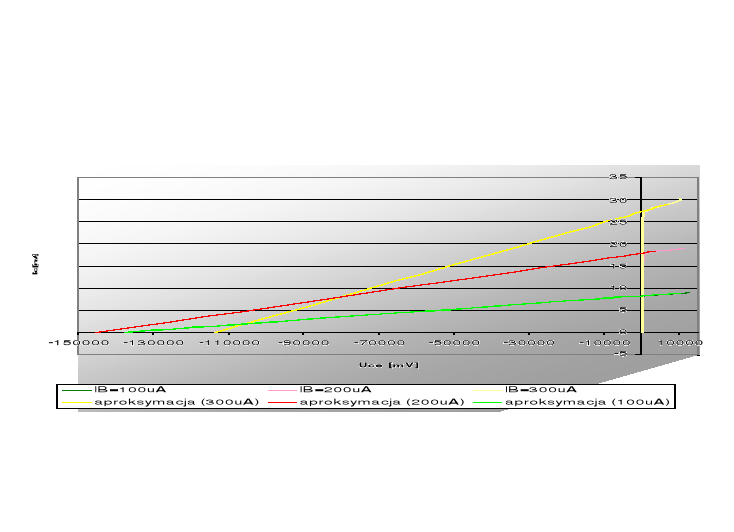Select the 'aproksymacja (200uA)' legend label

pyautogui.click(x=381, y=402)
